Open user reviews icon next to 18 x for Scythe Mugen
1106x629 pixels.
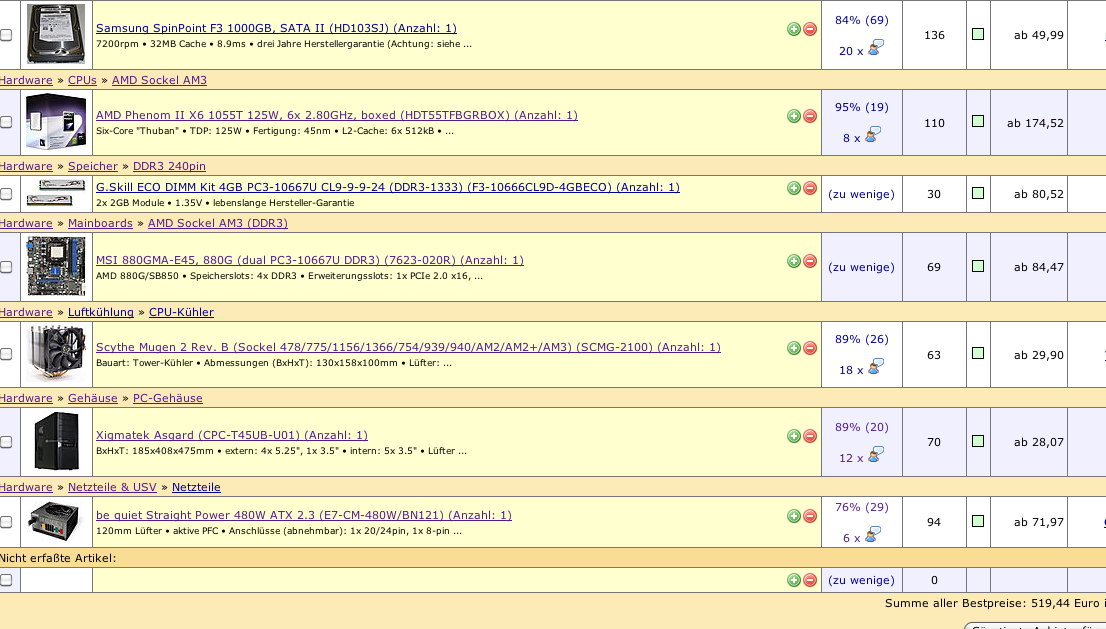pos(875,367)
